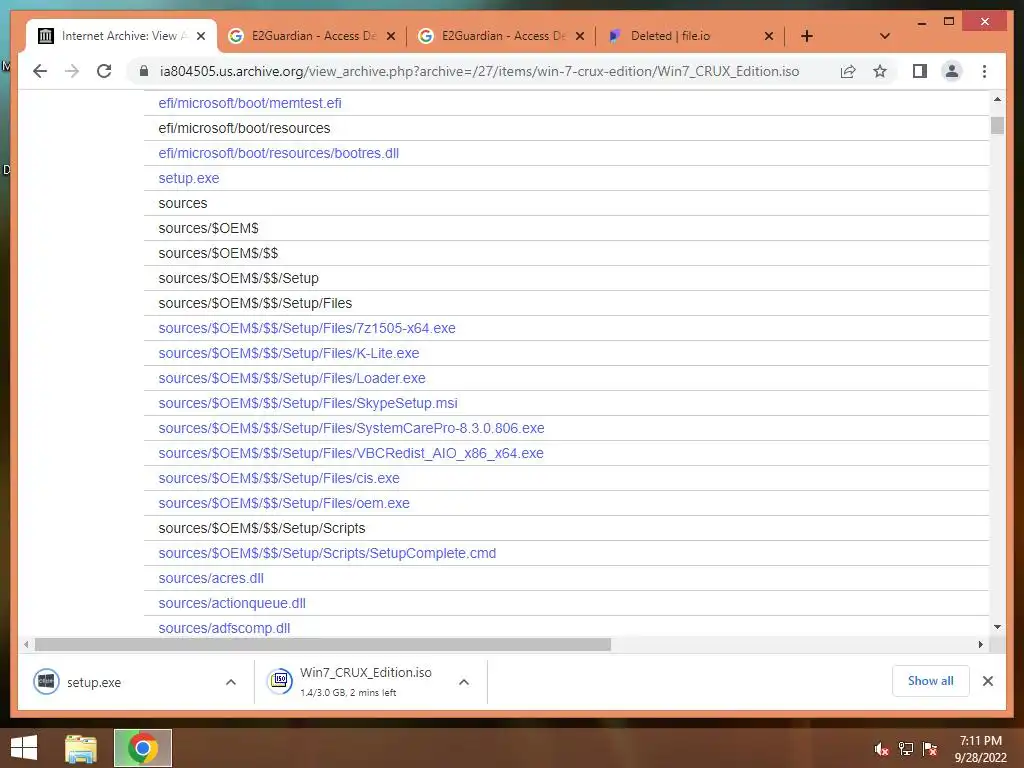Click vertical scrollbar up arrow

click(997, 99)
